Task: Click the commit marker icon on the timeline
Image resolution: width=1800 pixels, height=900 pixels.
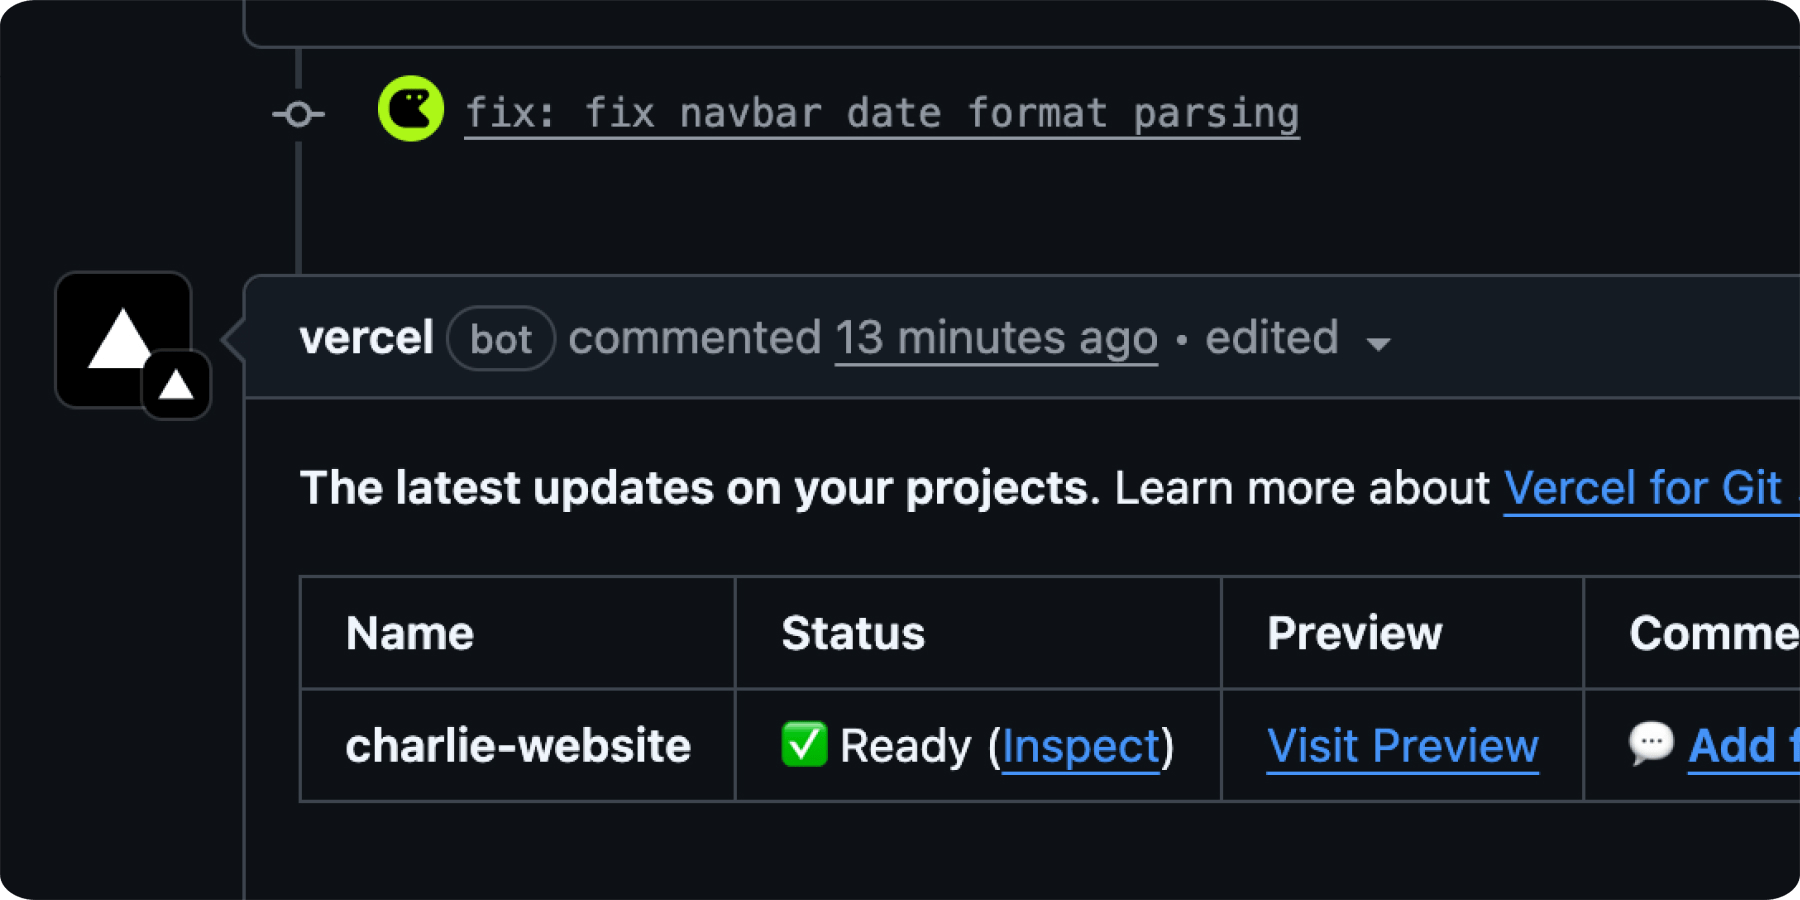Action: [x=298, y=114]
